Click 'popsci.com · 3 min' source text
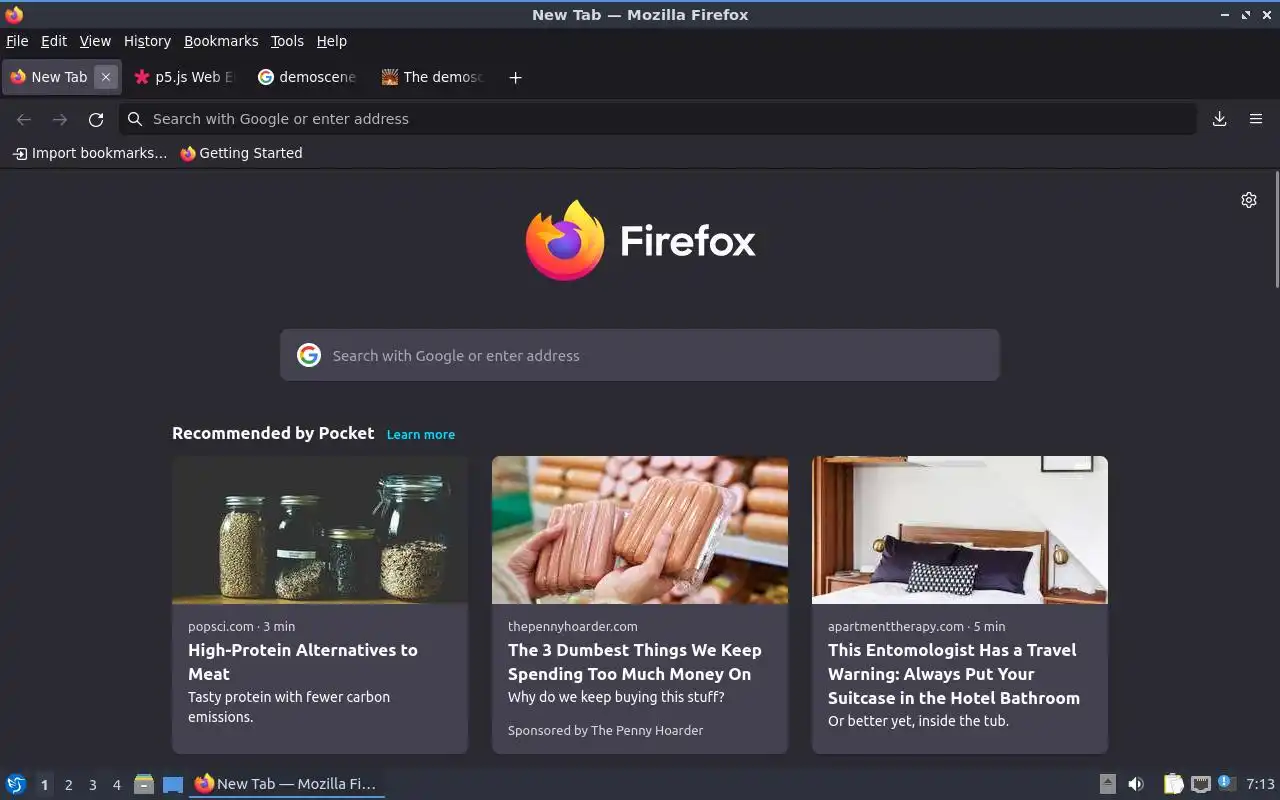Image resolution: width=1280 pixels, height=800 pixels. (x=241, y=626)
